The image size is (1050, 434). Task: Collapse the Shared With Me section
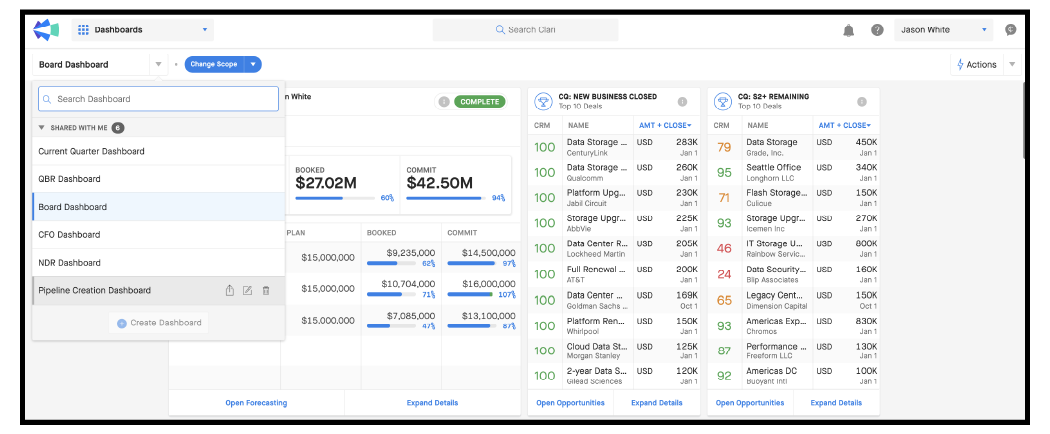[x=42, y=127]
